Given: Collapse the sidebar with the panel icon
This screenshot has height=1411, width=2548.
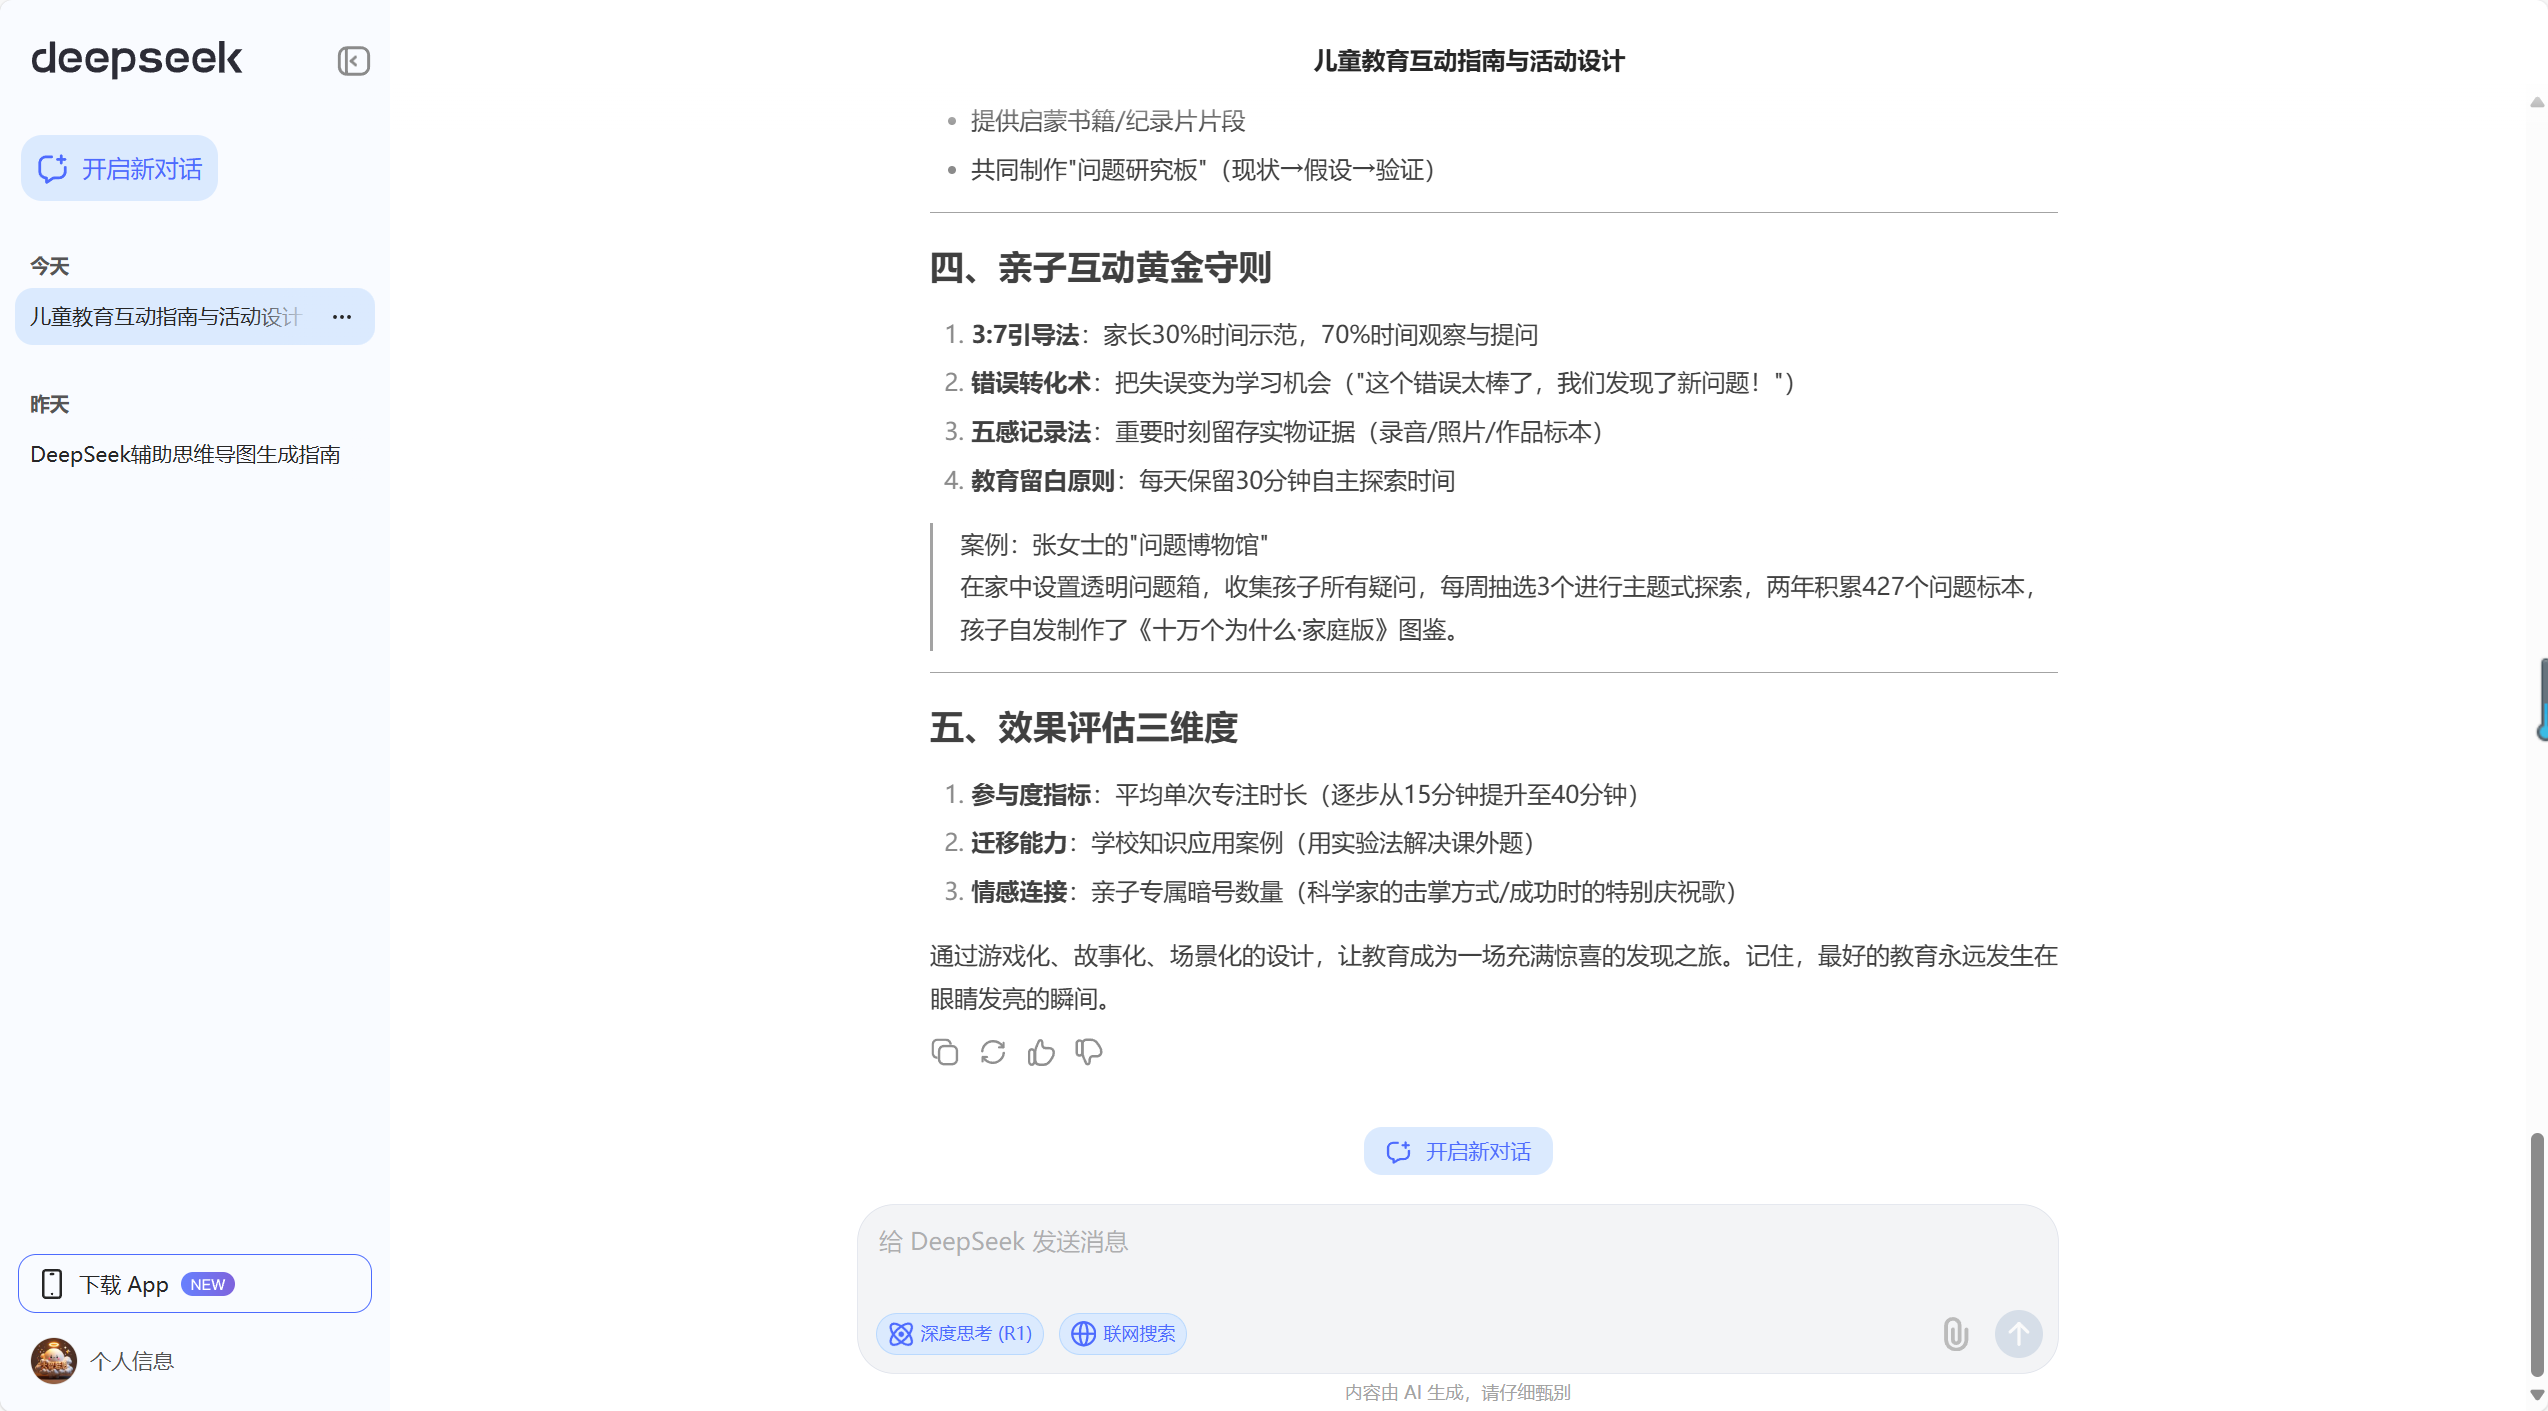Looking at the screenshot, I should pyautogui.click(x=352, y=61).
